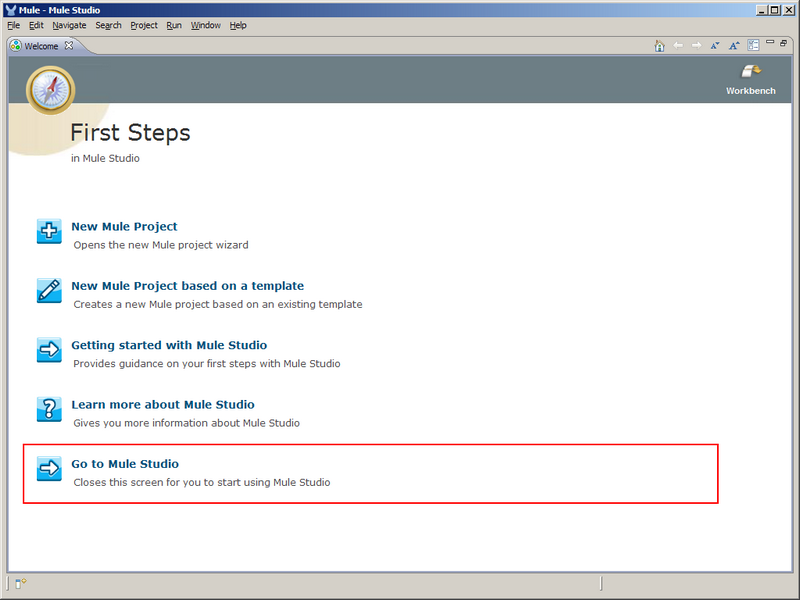Open the Workbench via its icon
The height and width of the screenshot is (600, 800).
click(x=751, y=71)
